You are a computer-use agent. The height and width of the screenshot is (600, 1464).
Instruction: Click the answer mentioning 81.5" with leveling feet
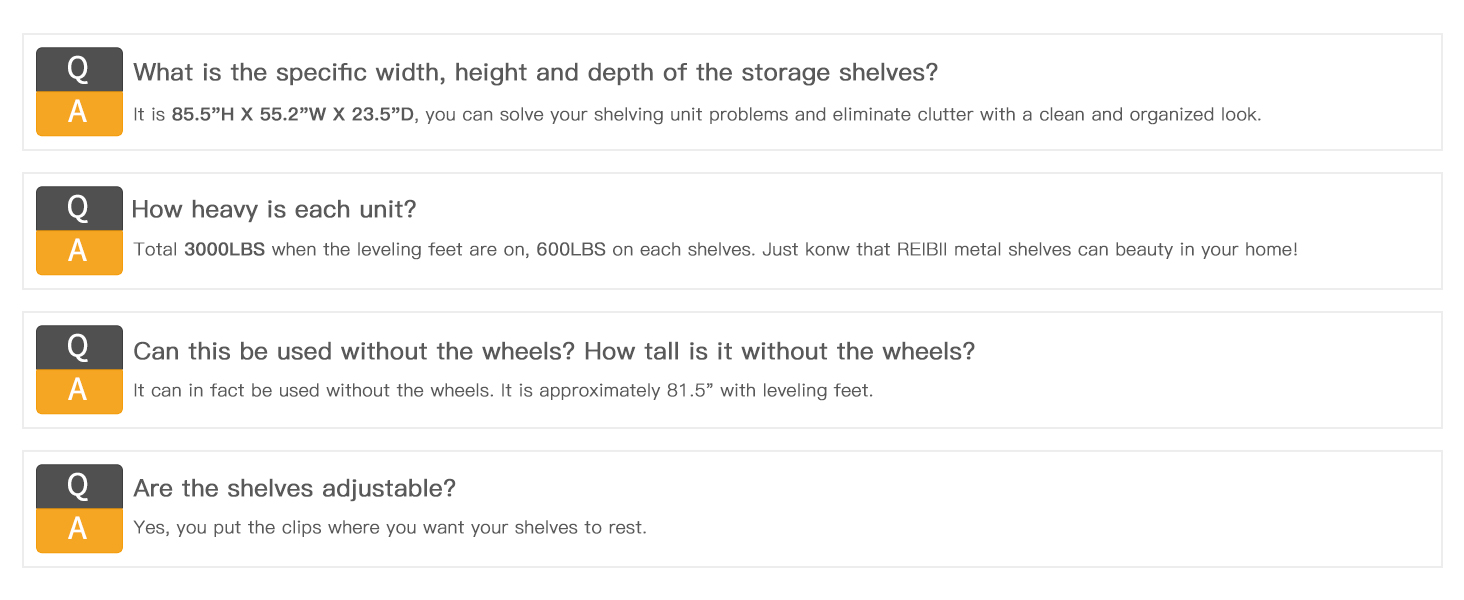(503, 390)
